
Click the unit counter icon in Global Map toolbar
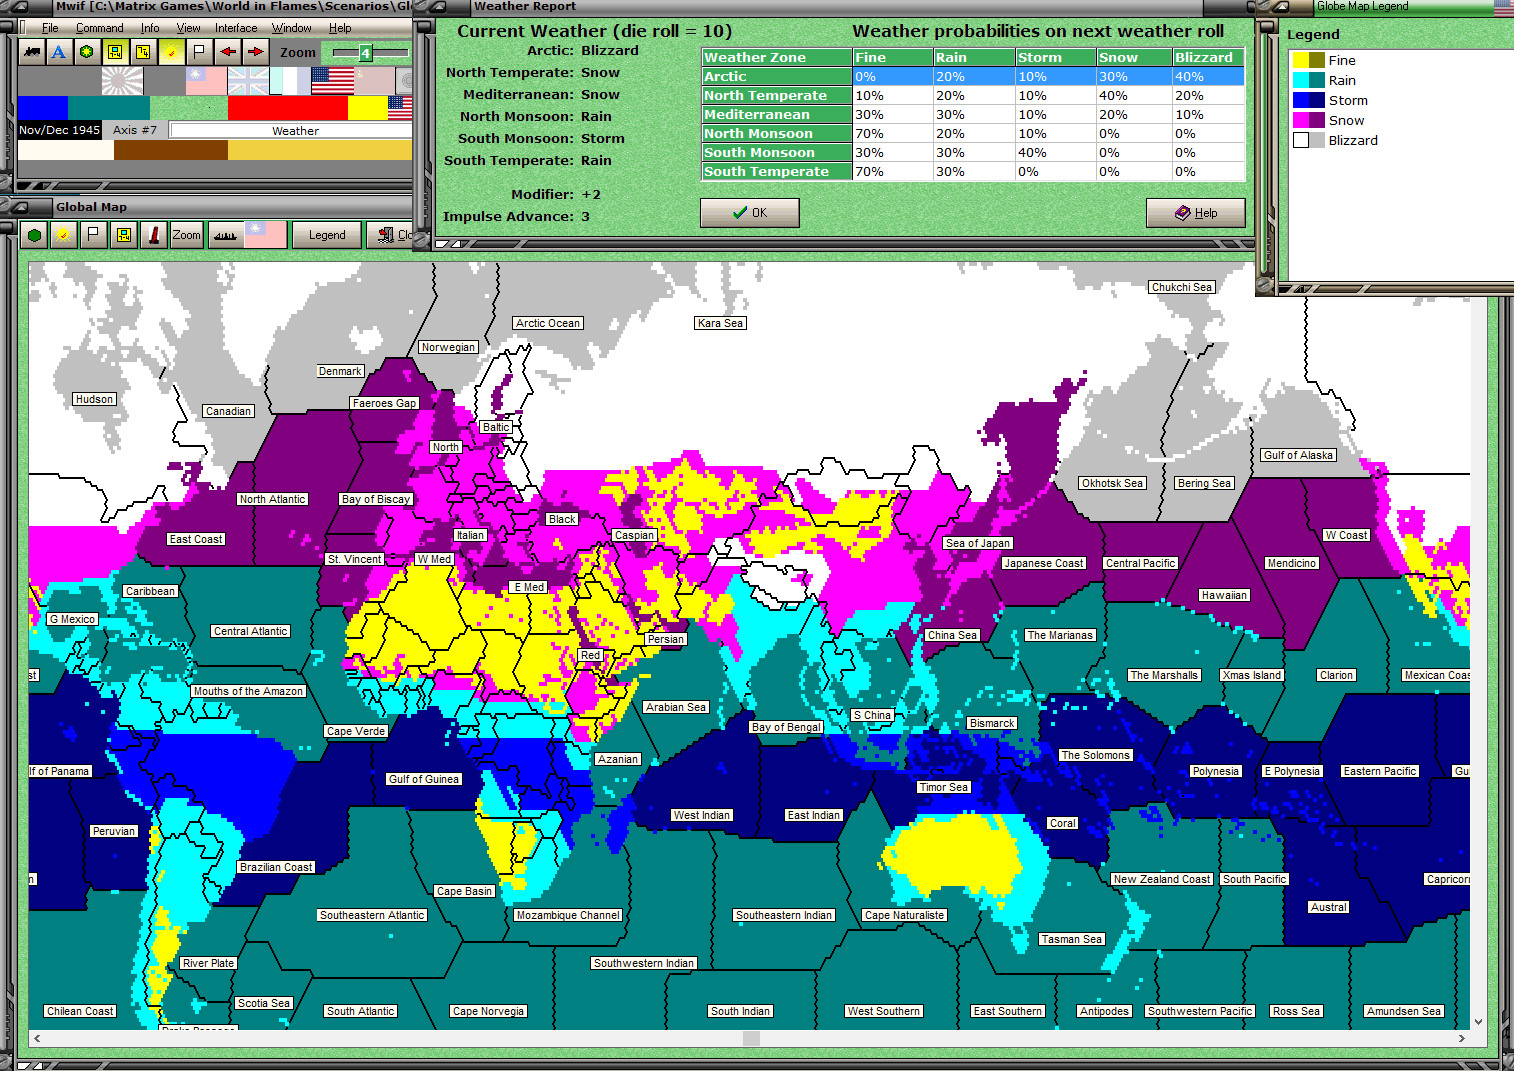click(x=124, y=235)
